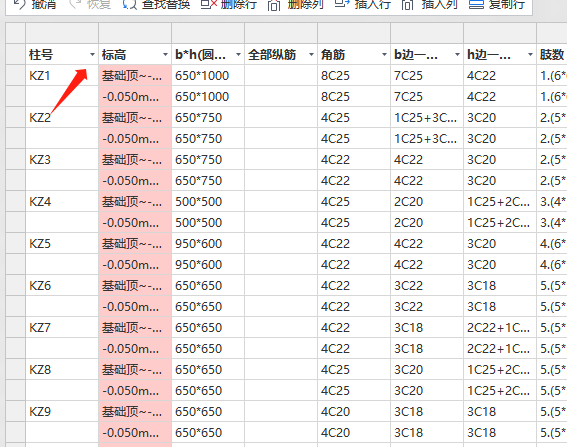Click KZ1 first-row 4C22 h-side cell
The image size is (567, 447).
[500, 76]
